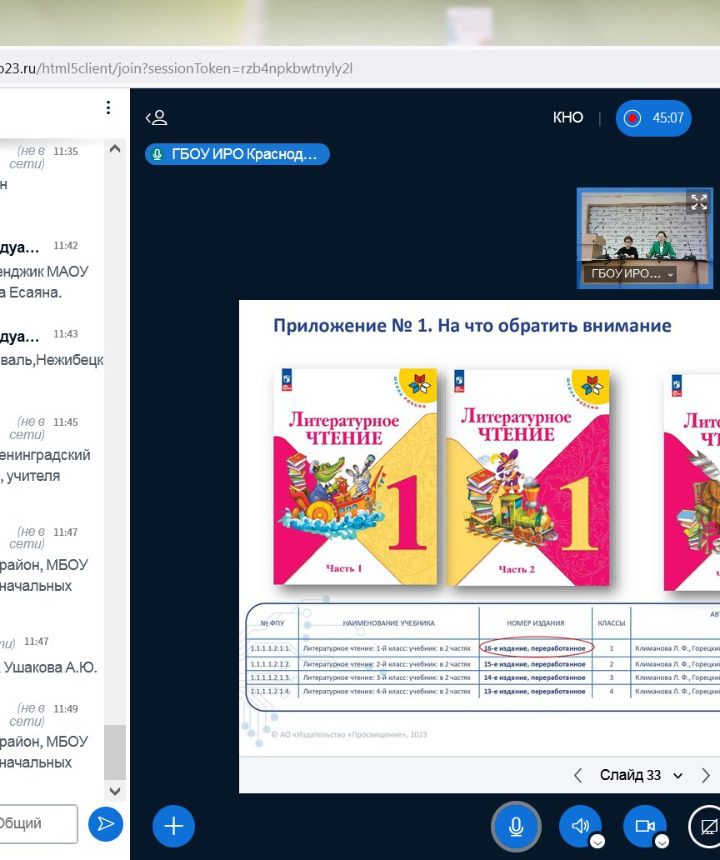This screenshot has height=860, width=720.
Task: Click the recording indicator showing 45:07
Action: point(654,118)
